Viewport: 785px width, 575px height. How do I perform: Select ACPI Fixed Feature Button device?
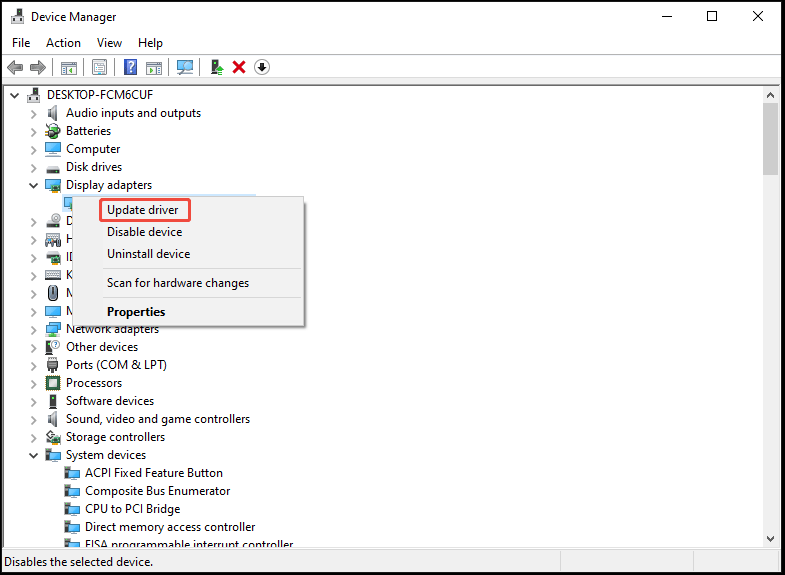154,473
